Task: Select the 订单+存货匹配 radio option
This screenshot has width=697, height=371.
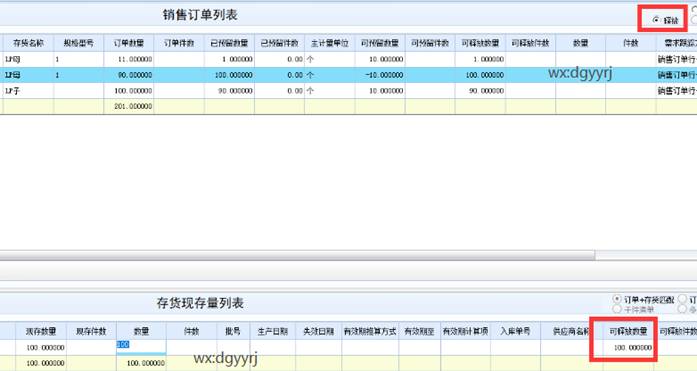Action: tap(617, 299)
